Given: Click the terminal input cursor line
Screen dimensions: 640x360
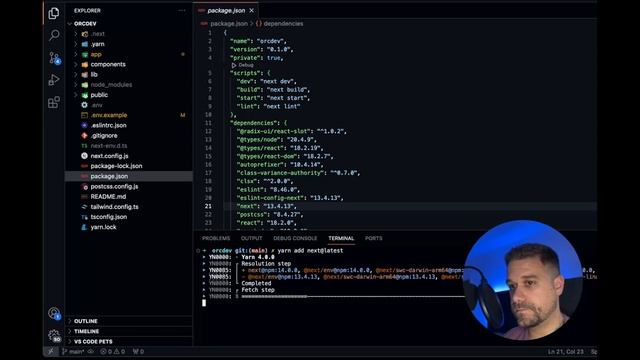Looking at the screenshot, I should pyautogui.click(x=204, y=303).
